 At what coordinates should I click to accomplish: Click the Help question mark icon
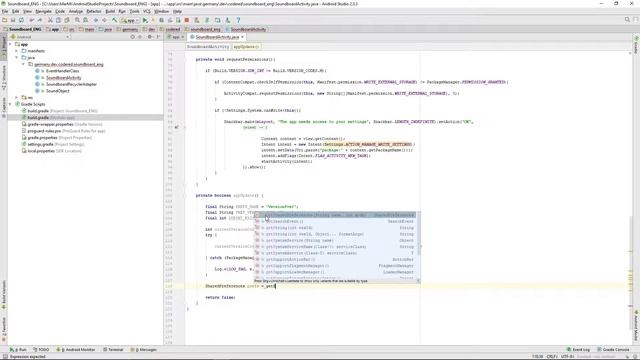click(x=238, y=20)
